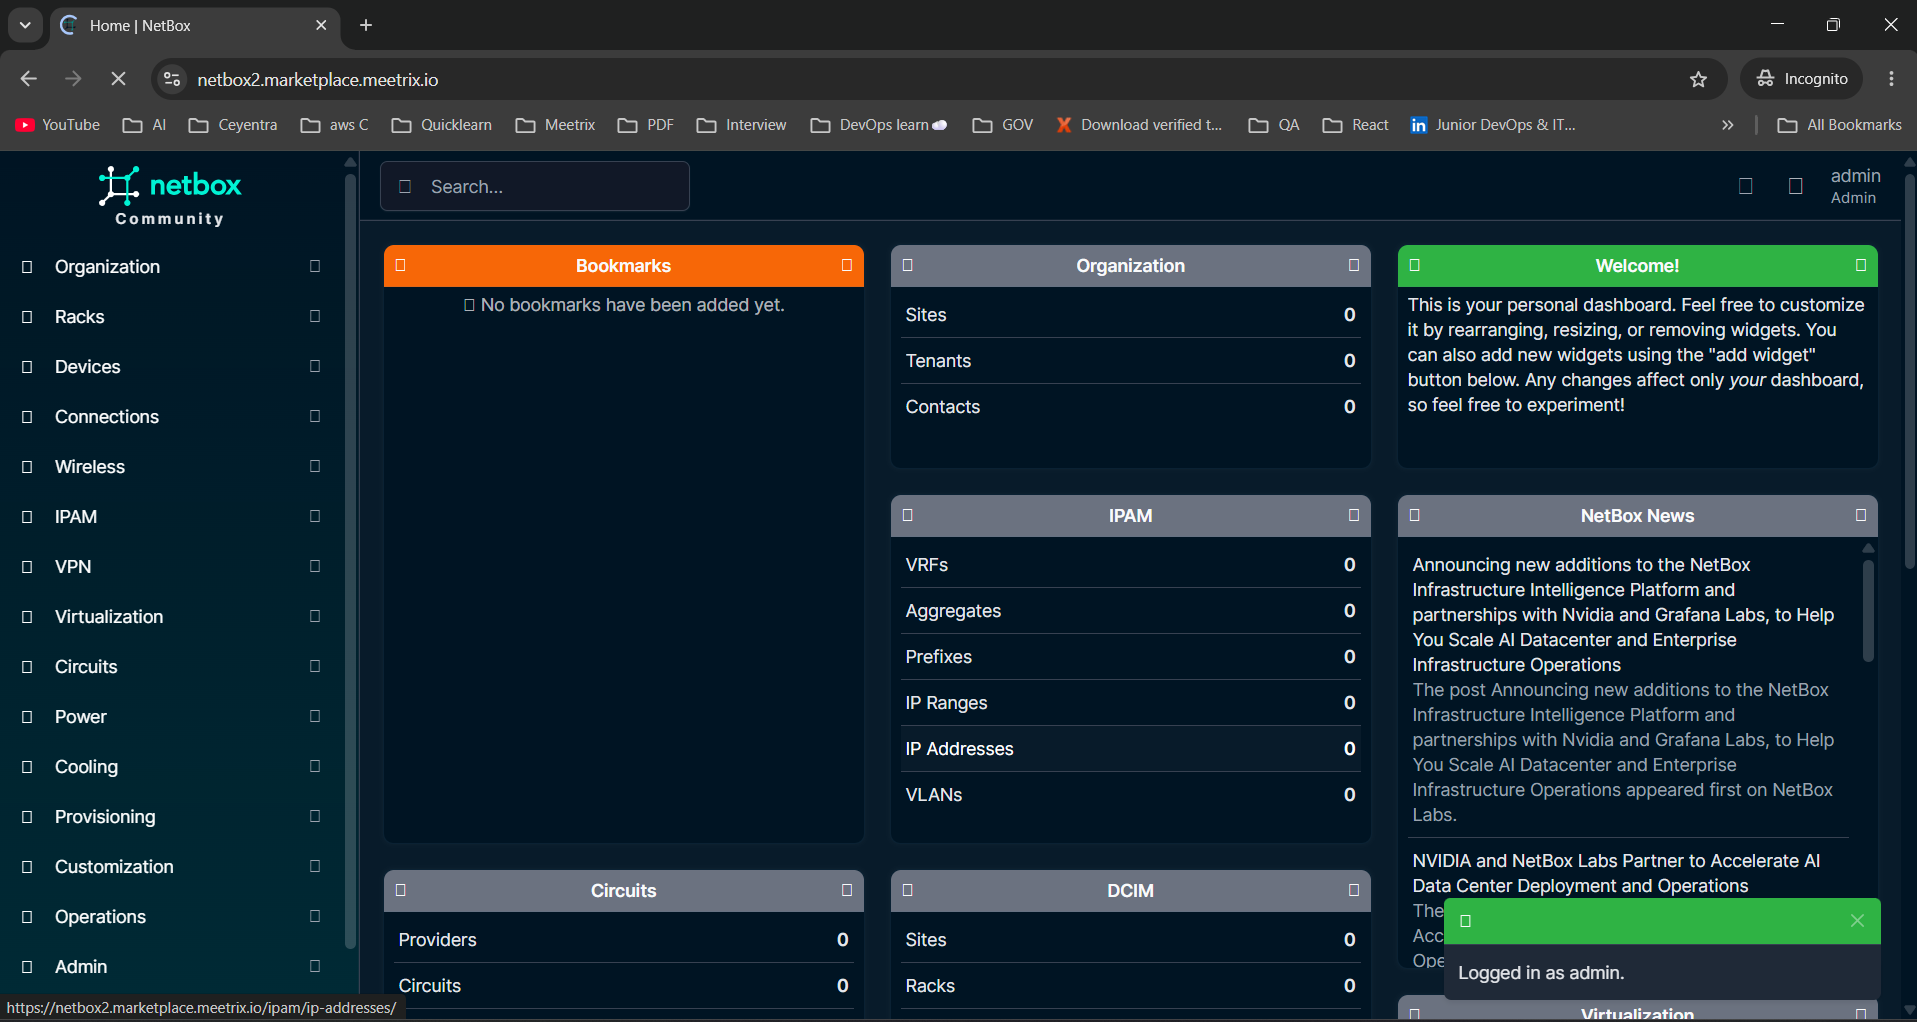Click the Circuits widget configure icon
Viewport: 1917px width, 1022px height.
401,890
